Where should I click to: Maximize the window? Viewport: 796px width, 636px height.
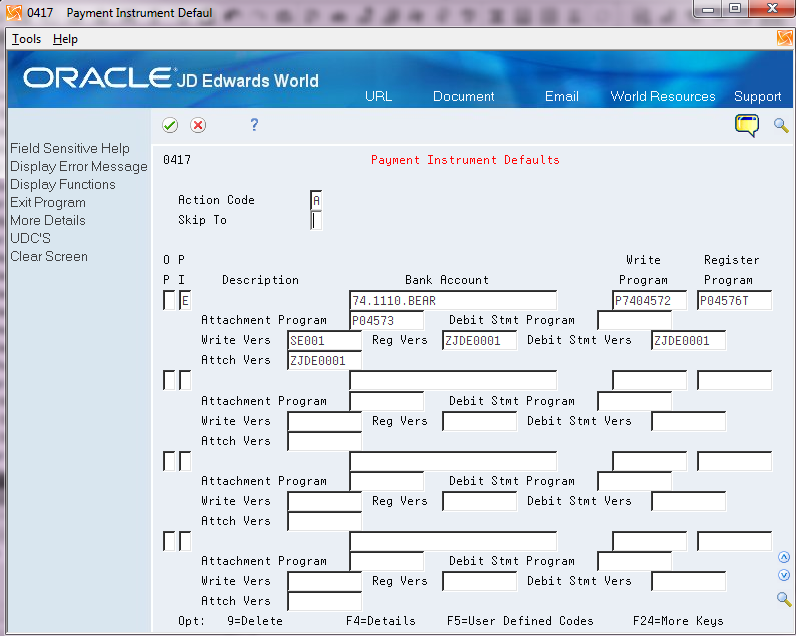(735, 8)
